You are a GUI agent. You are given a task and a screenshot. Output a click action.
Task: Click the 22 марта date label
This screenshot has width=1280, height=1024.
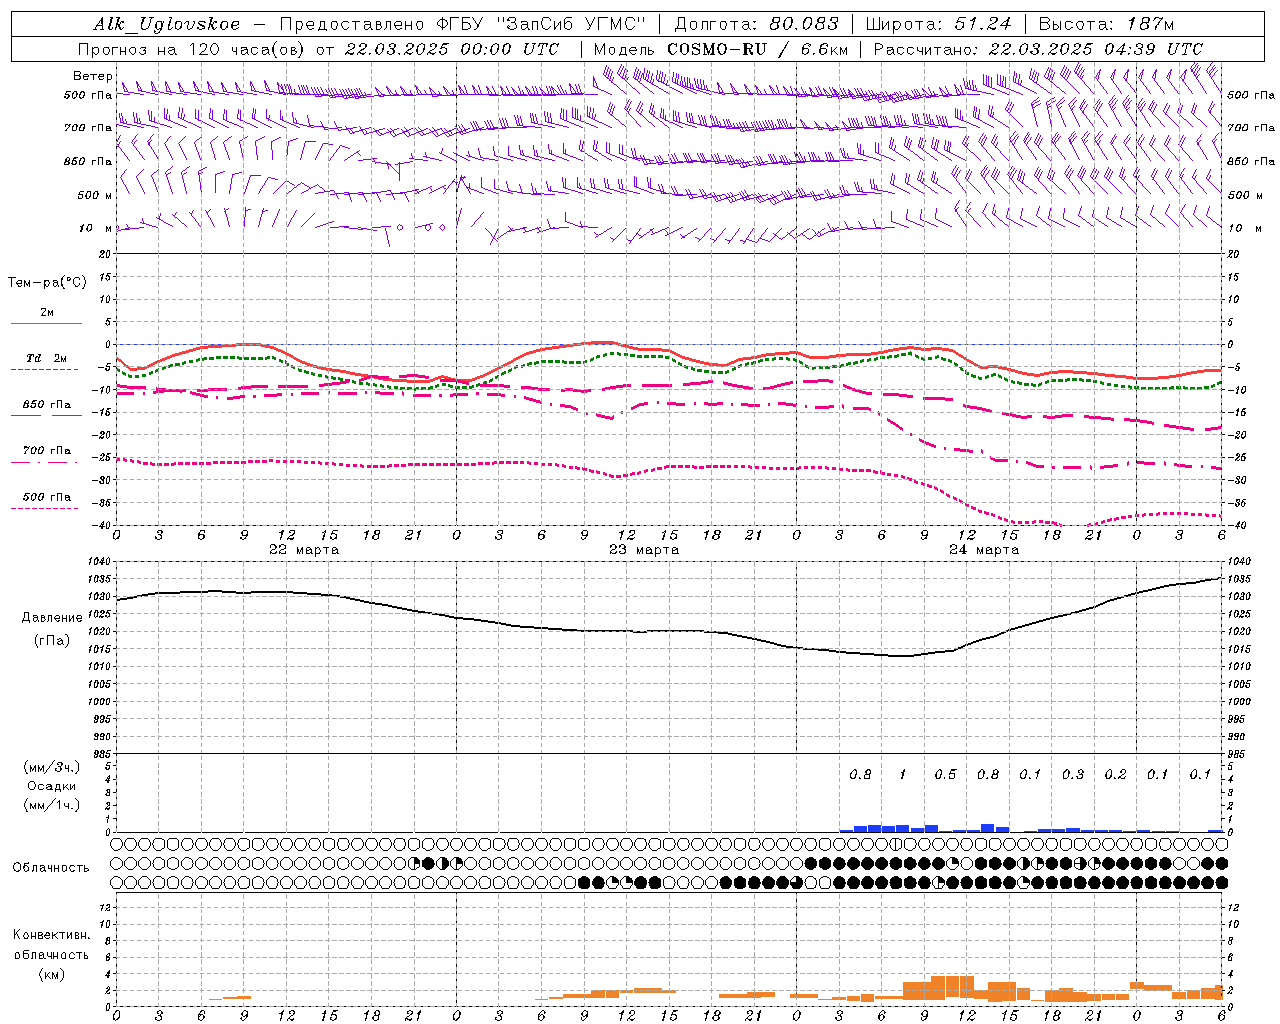[304, 549]
